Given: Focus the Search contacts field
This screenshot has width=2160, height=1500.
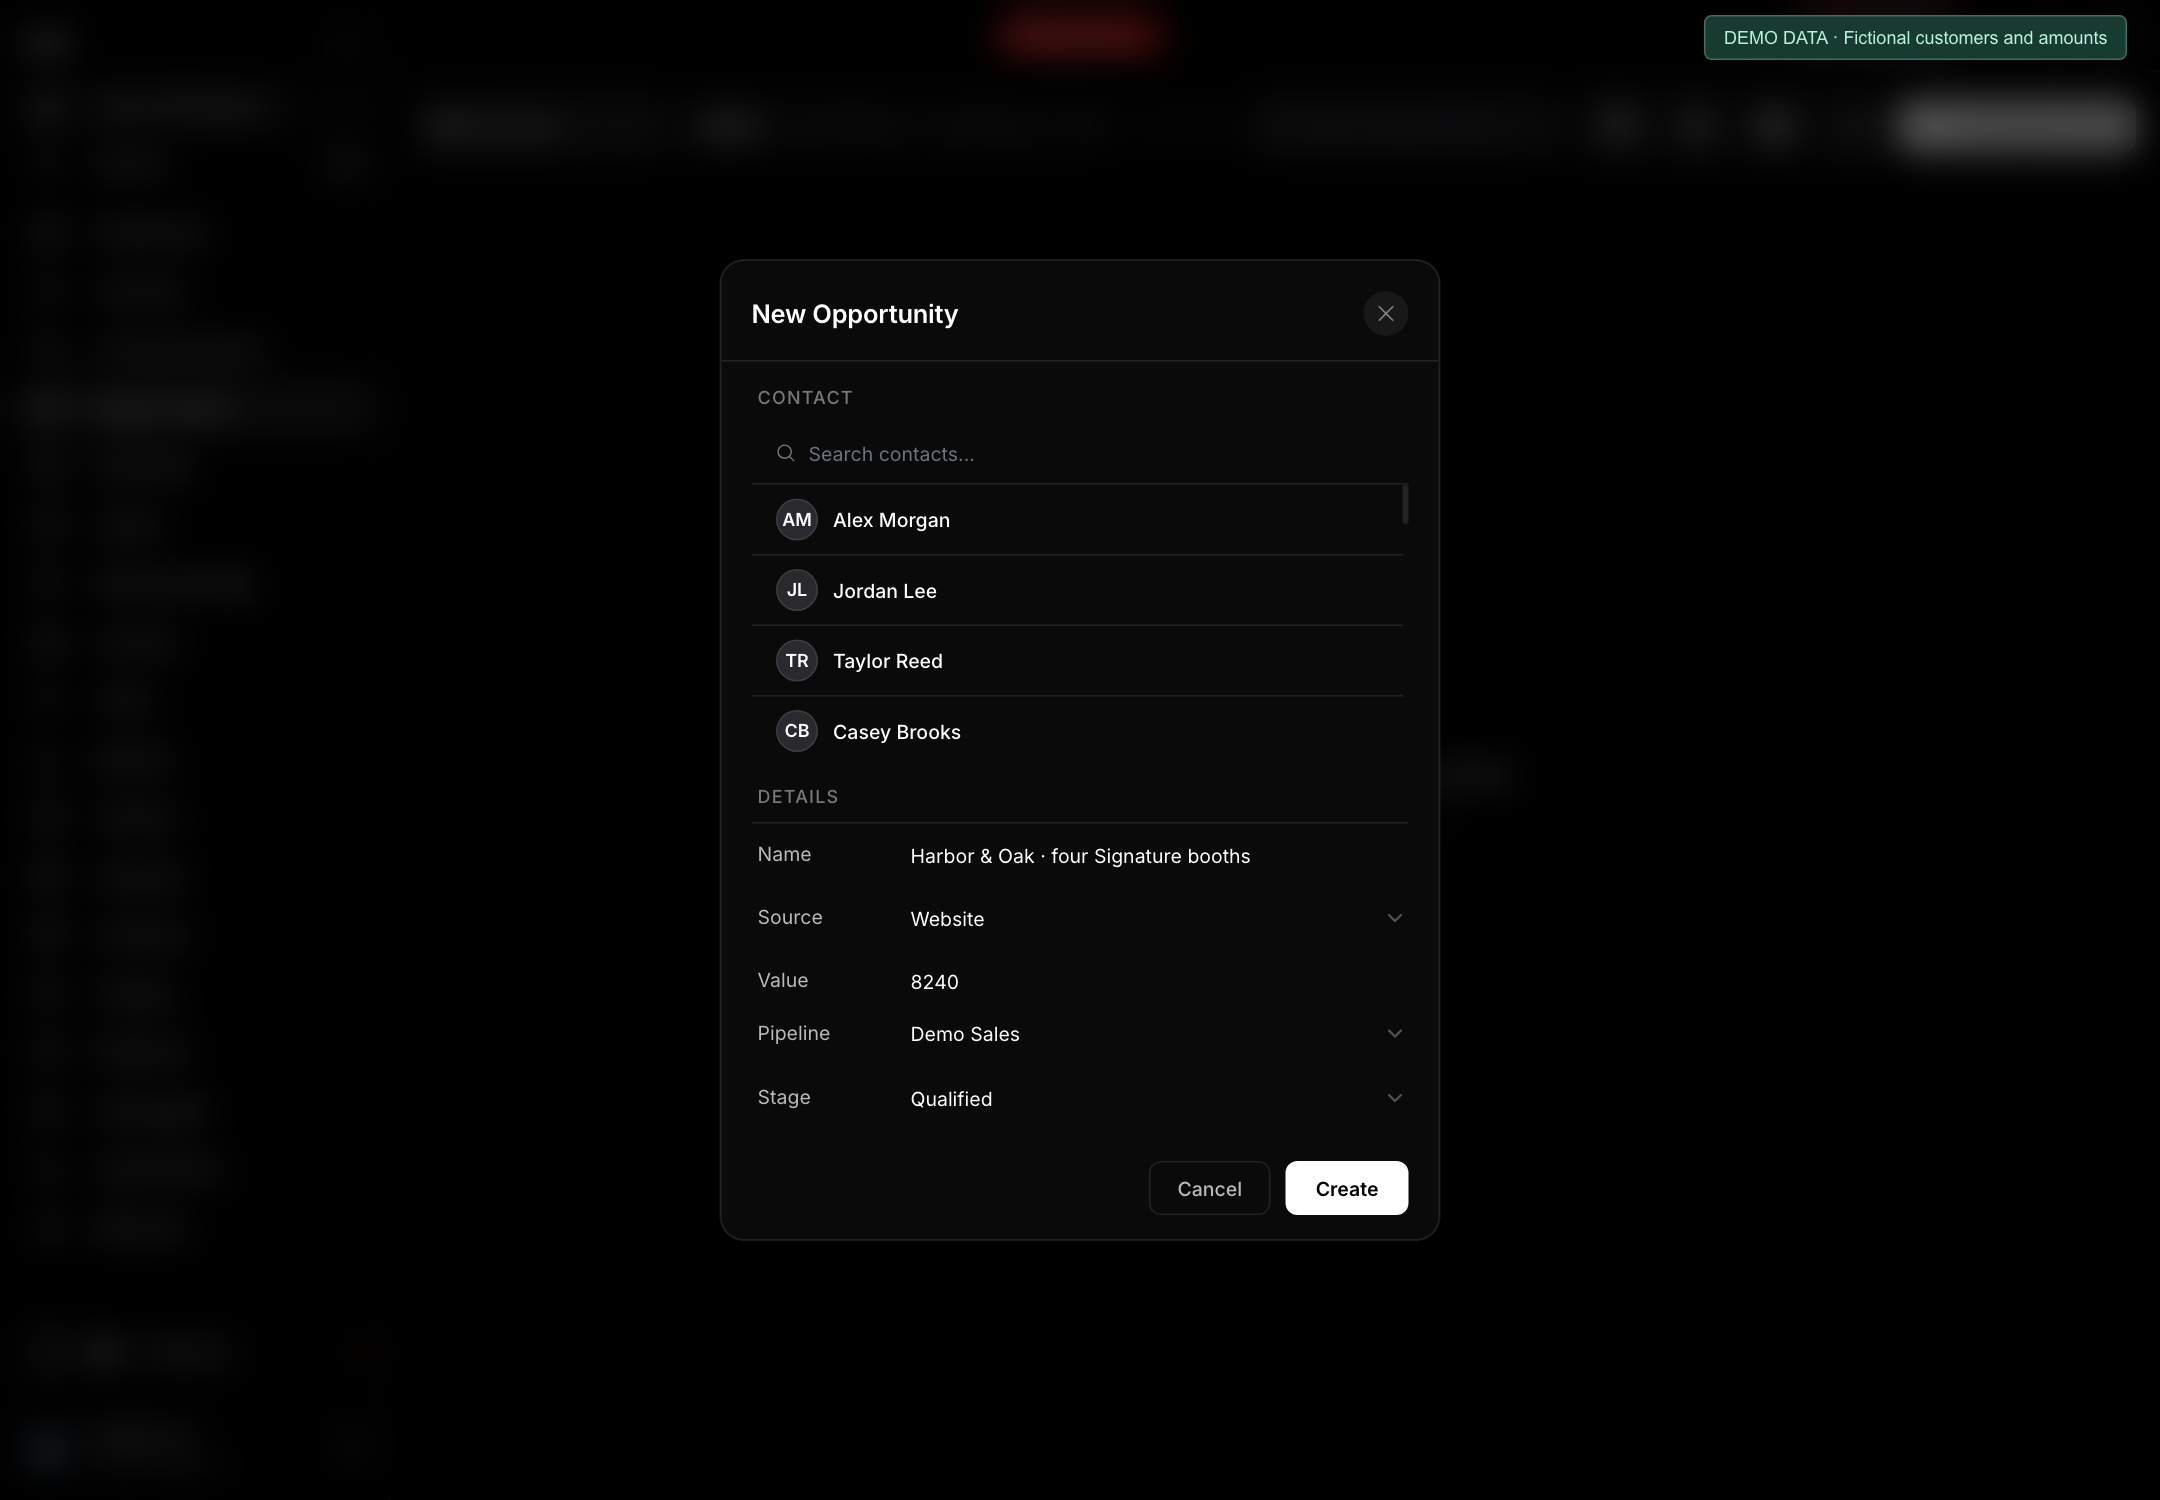Looking at the screenshot, I should pos(1080,454).
